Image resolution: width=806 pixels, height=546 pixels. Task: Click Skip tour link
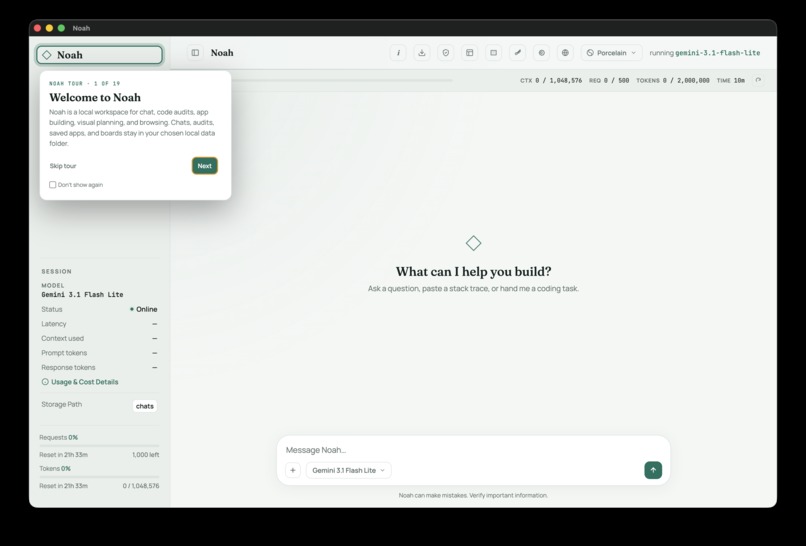click(63, 166)
